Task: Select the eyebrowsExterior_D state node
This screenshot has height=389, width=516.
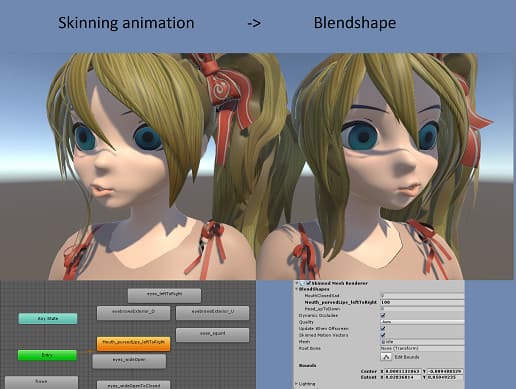Action: 133,313
